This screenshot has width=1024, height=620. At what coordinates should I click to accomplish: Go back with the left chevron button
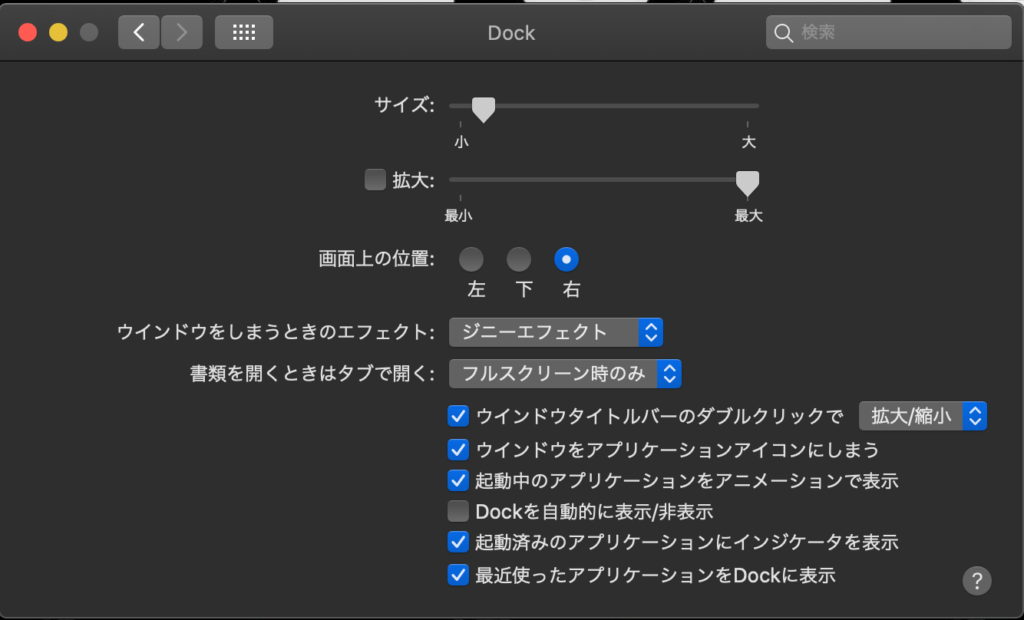[138, 32]
